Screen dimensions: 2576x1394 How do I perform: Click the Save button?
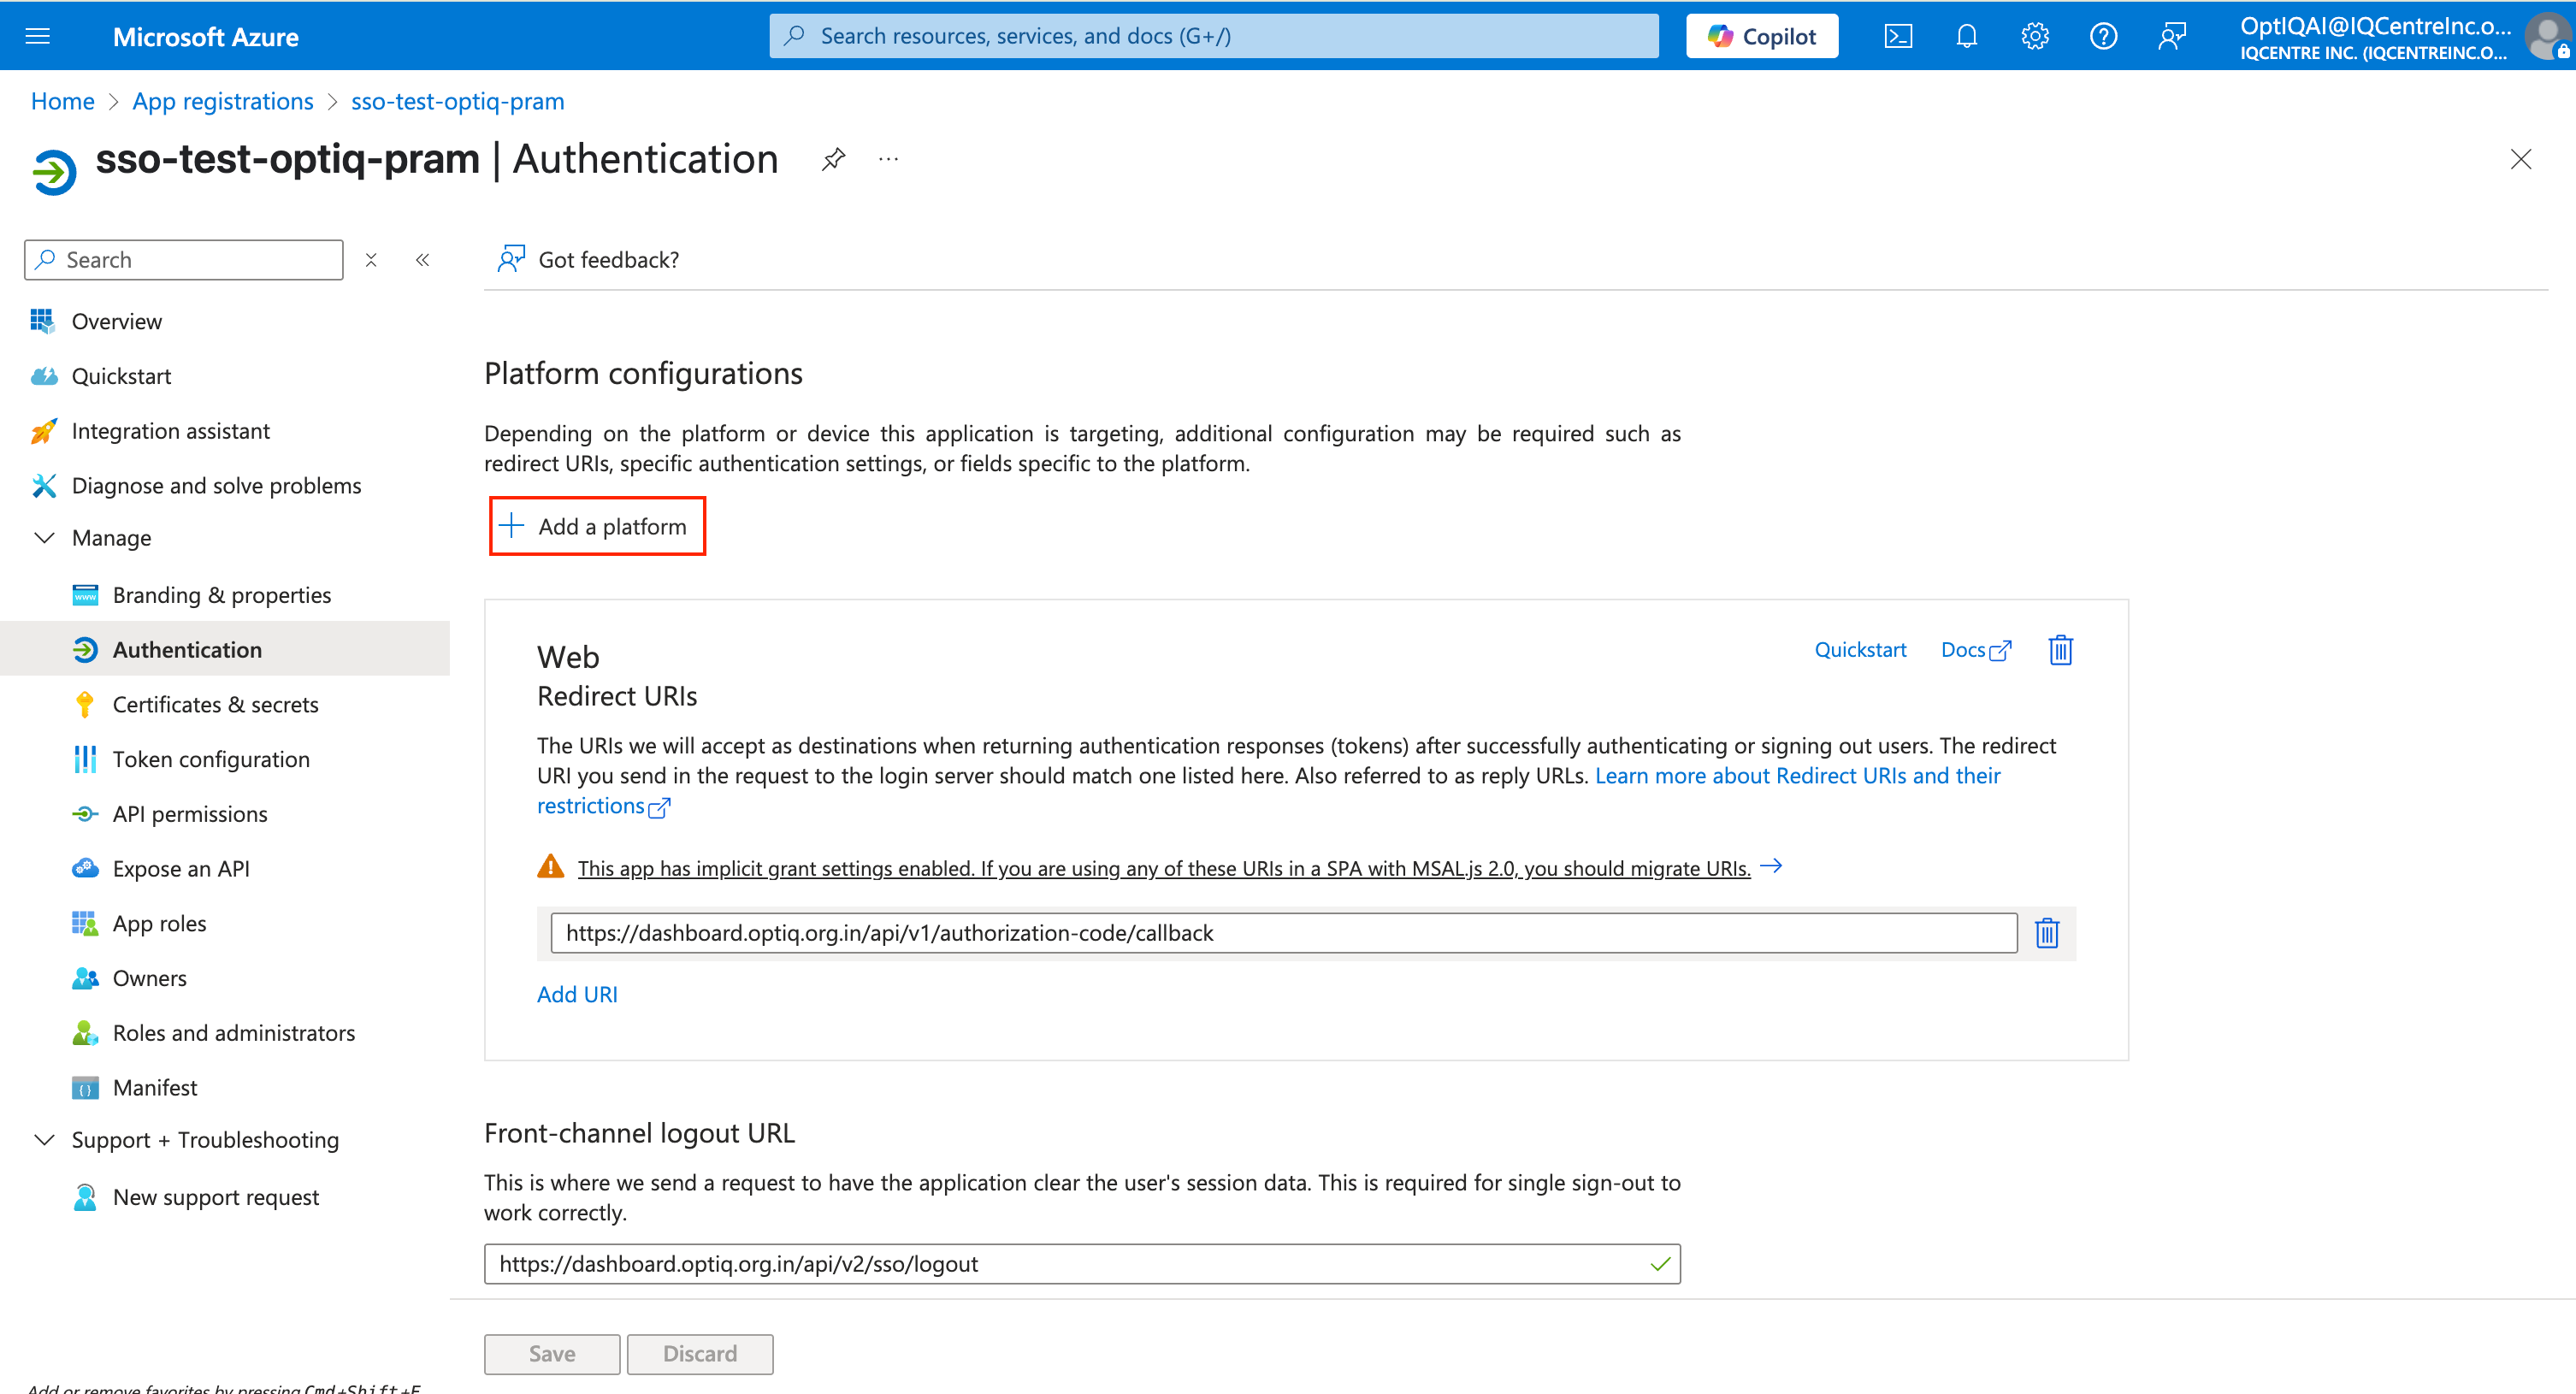point(552,1354)
